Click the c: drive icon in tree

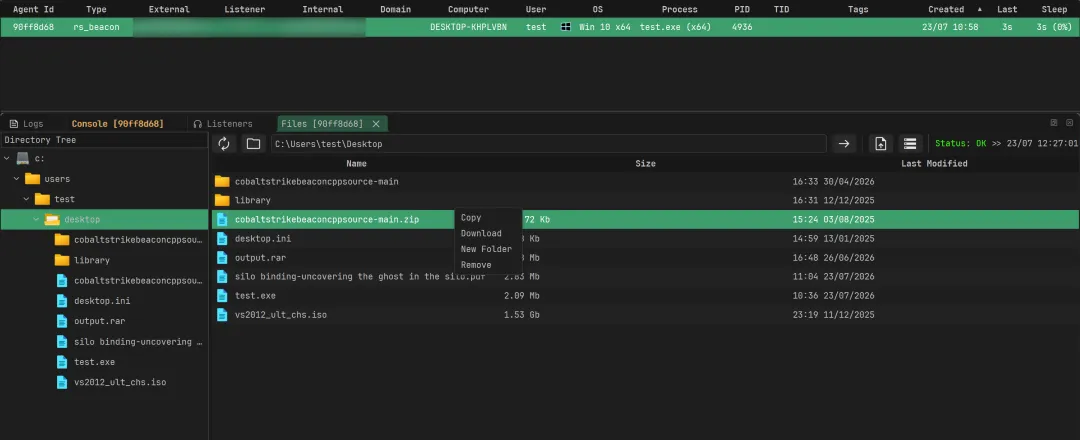23,158
